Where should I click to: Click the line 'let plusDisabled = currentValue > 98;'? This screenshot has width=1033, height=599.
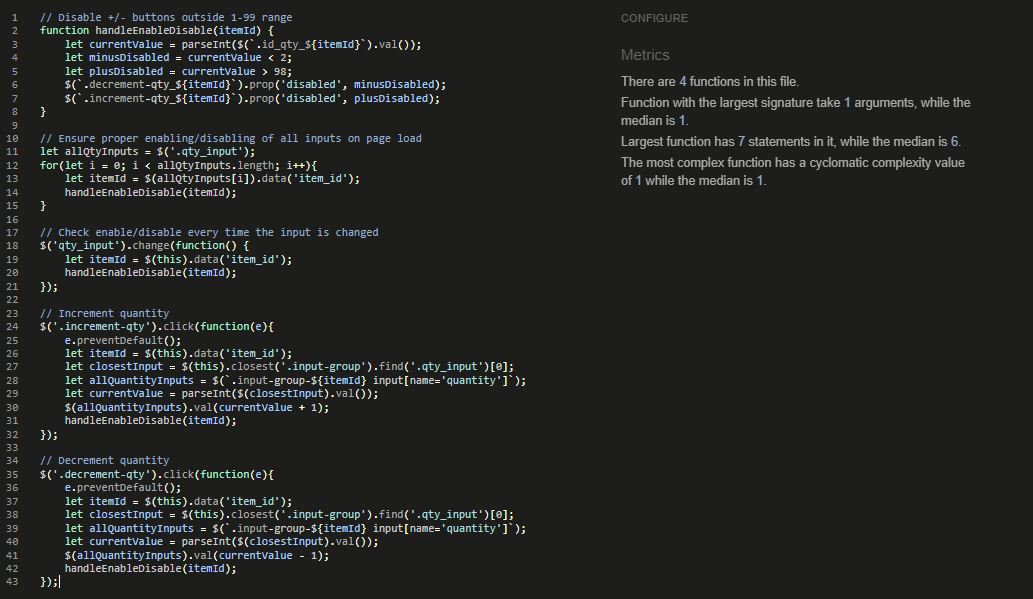(178, 71)
